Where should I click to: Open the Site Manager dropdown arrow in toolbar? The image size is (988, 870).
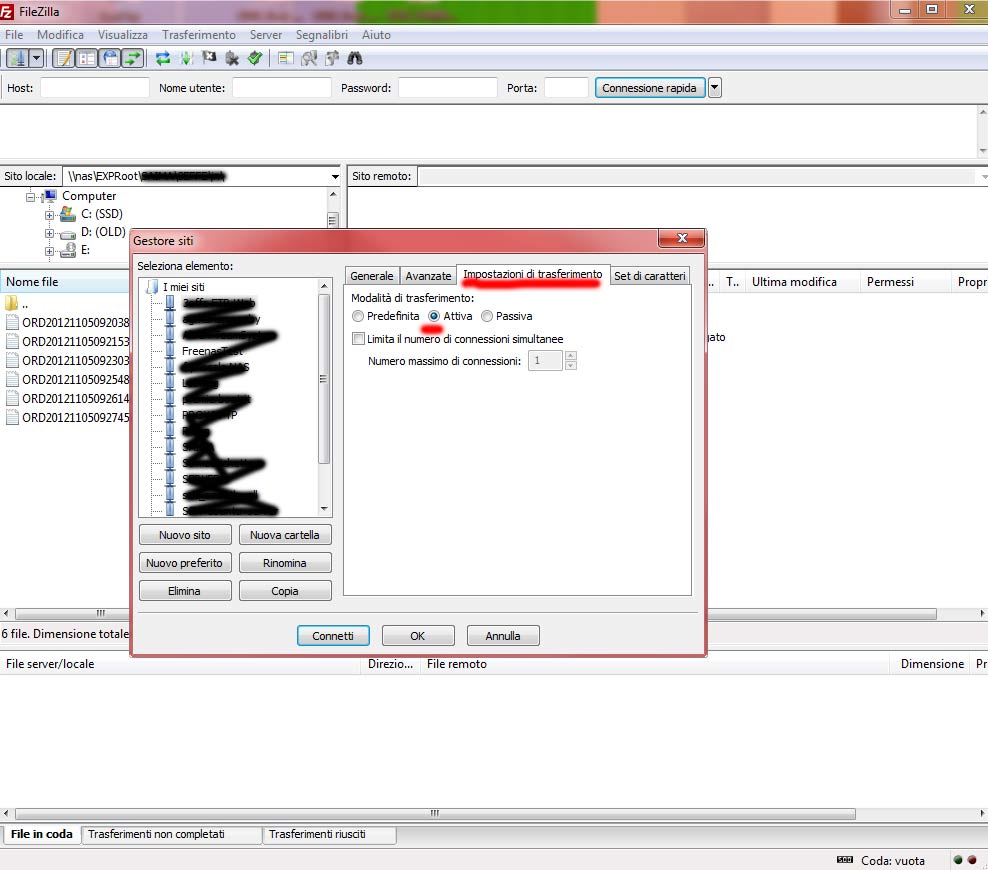(x=36, y=59)
